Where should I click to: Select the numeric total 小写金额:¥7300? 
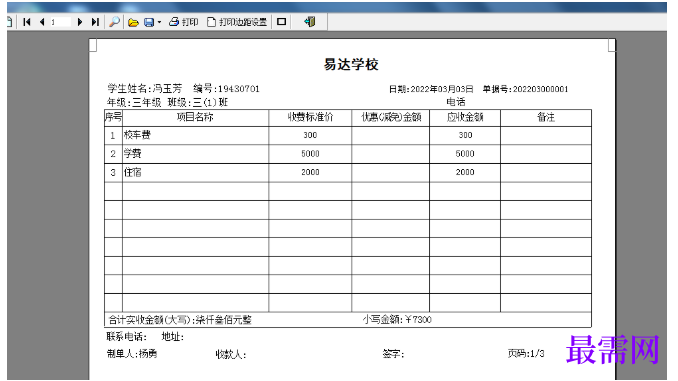click(397, 320)
